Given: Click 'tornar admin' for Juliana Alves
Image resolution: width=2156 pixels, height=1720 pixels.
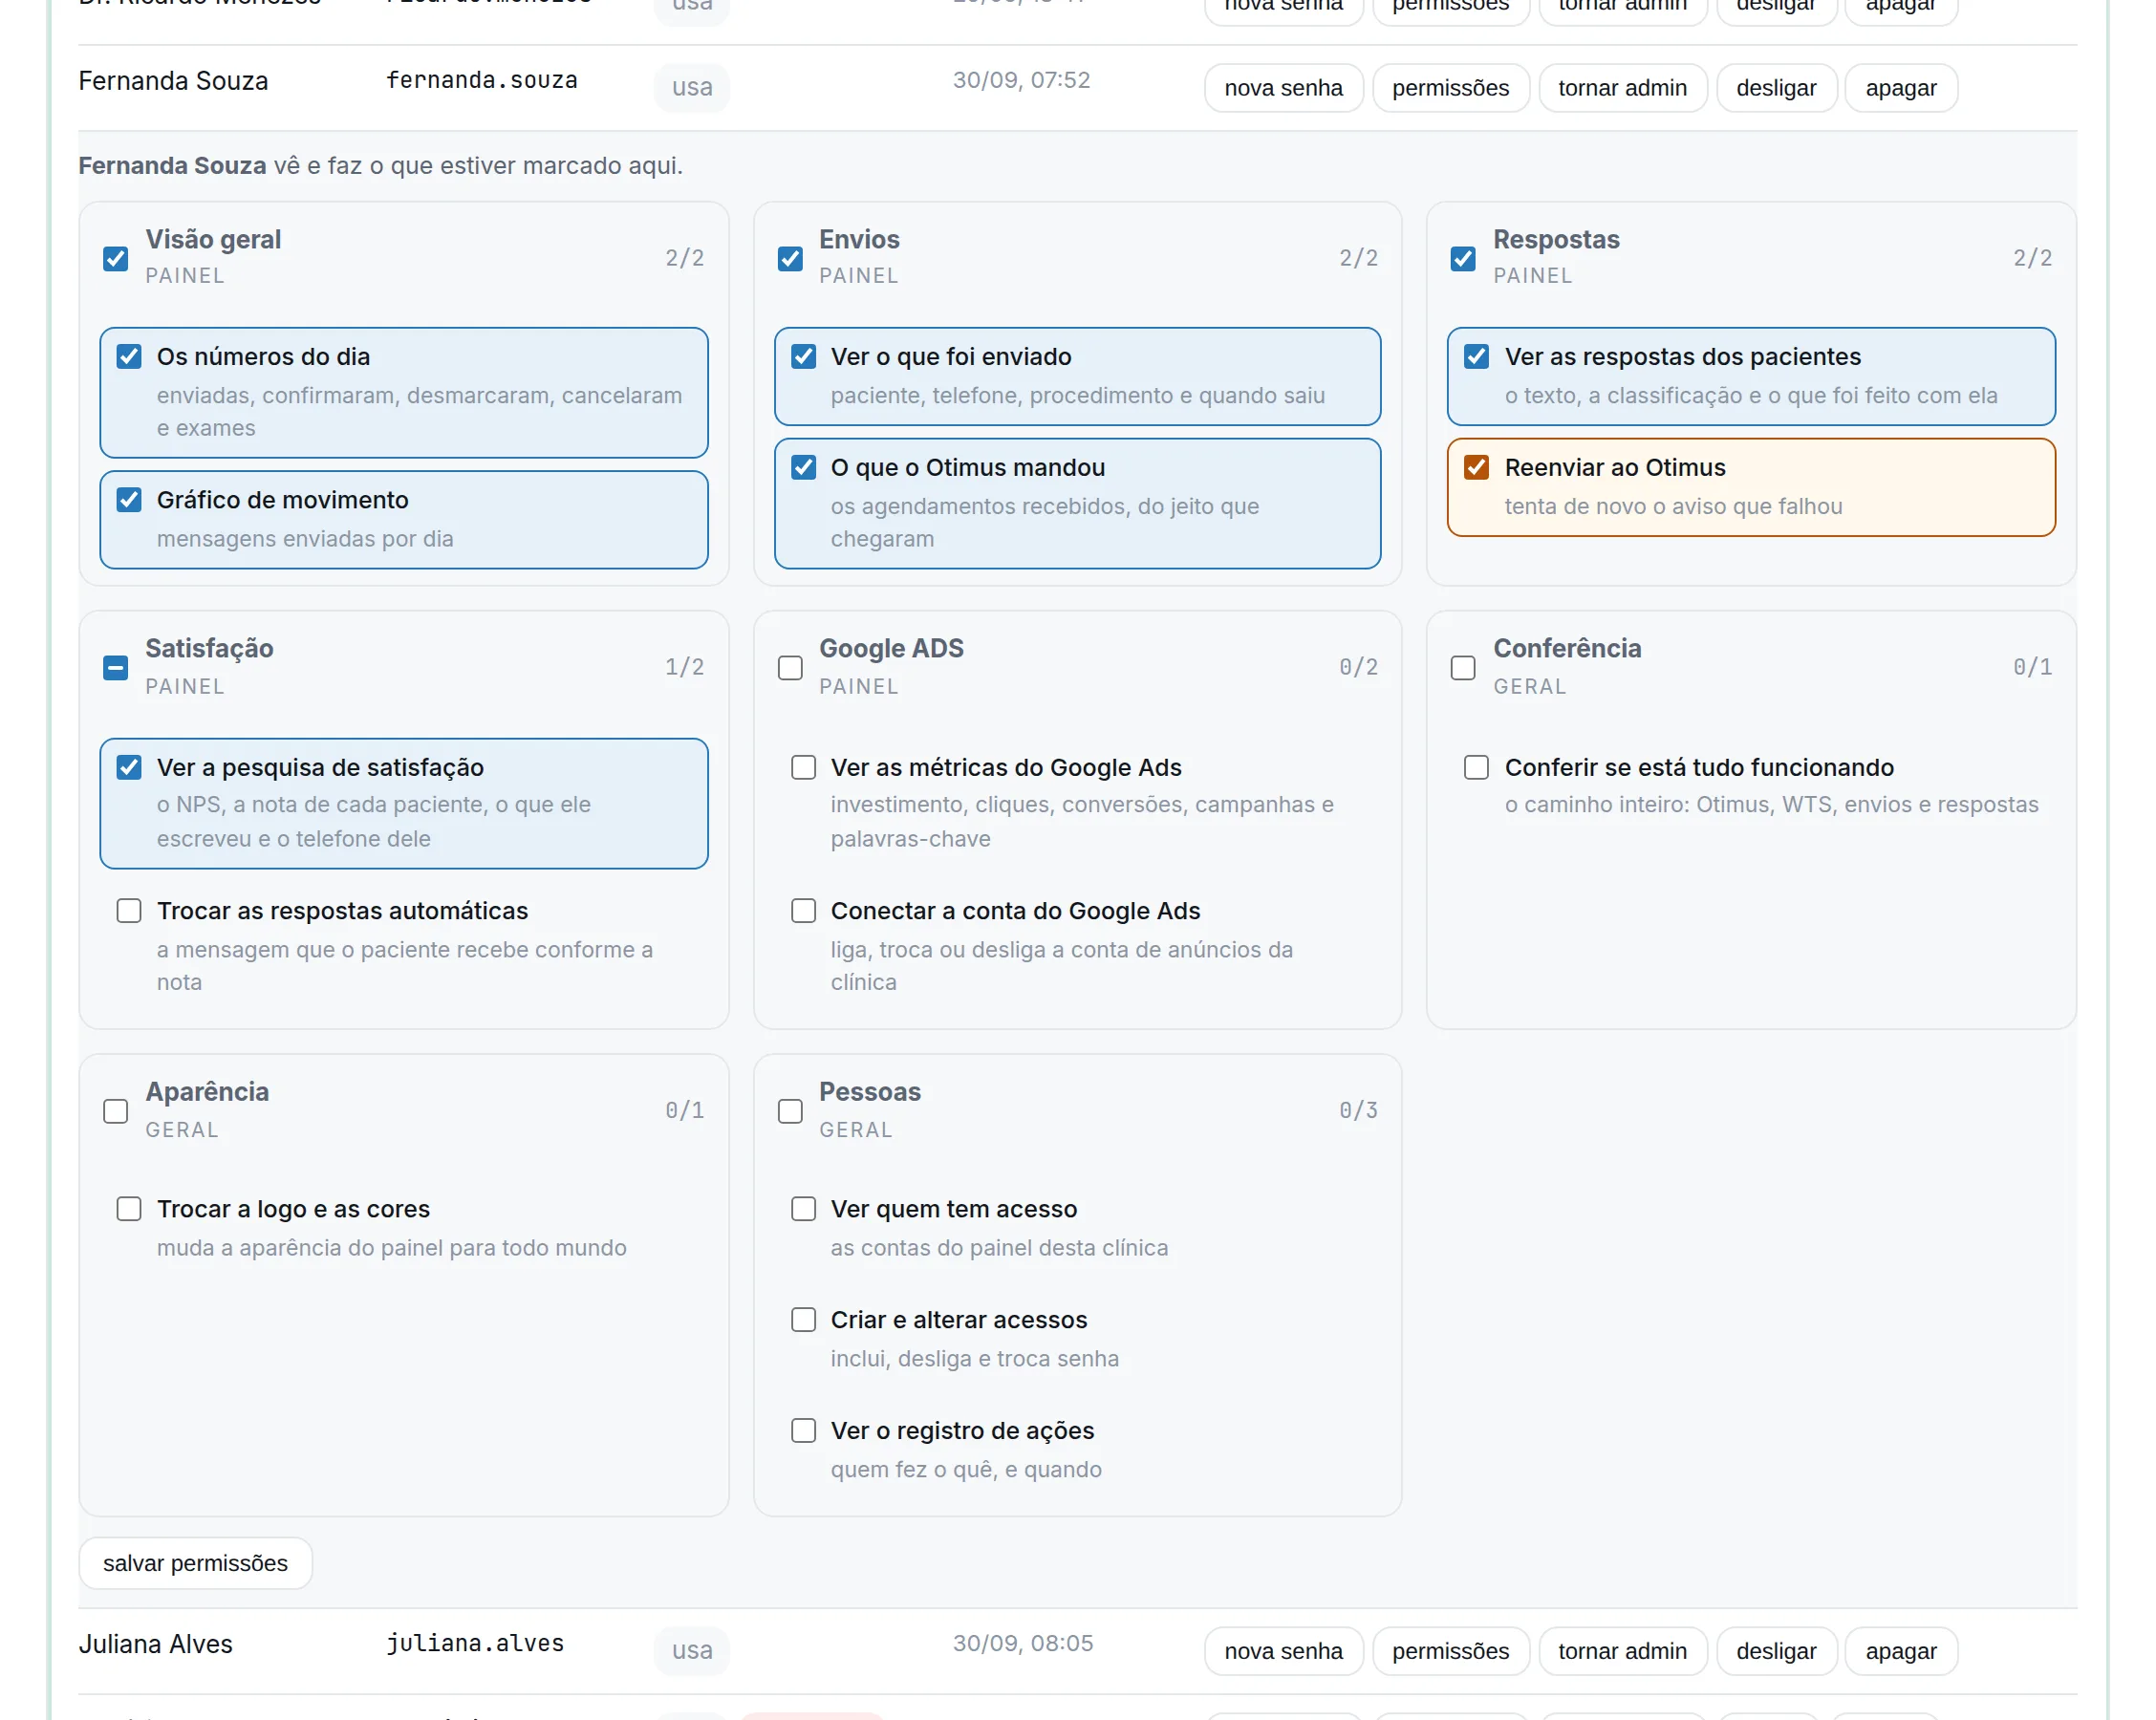Looking at the screenshot, I should tap(1622, 1652).
